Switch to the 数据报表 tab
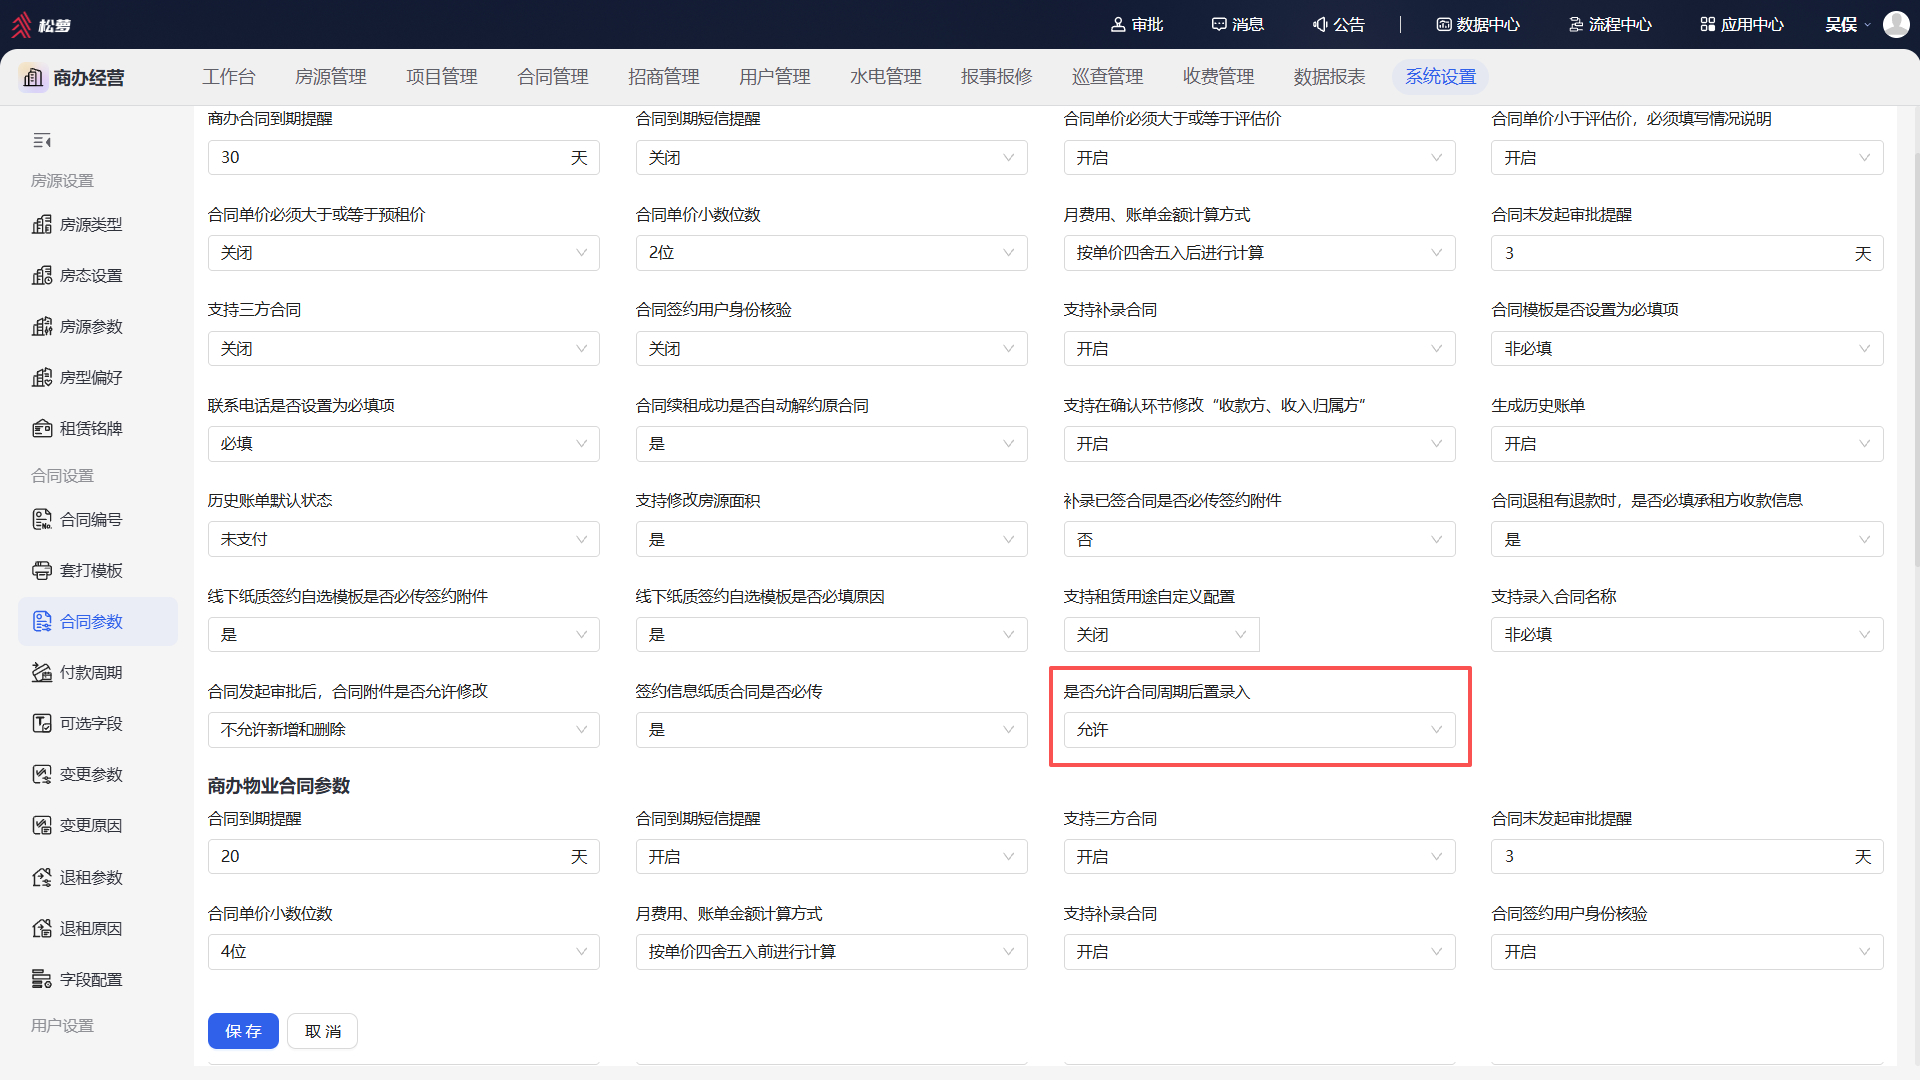This screenshot has width=1920, height=1080. (1330, 77)
